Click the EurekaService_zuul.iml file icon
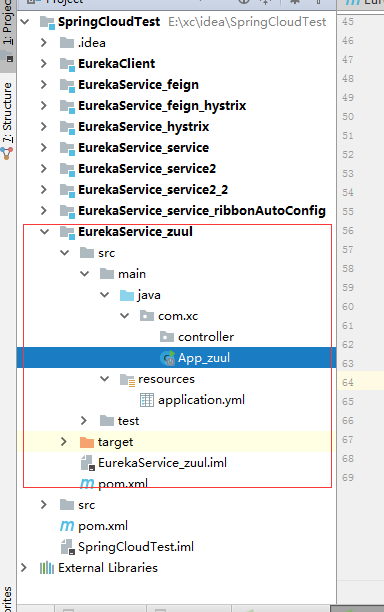384x612 pixels. pos(87,463)
